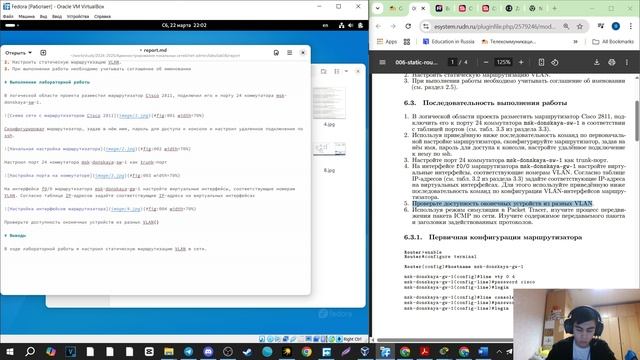Click the Activities pill in Fedora top bar
Screen dimensions: 640x360
tap(11, 25)
